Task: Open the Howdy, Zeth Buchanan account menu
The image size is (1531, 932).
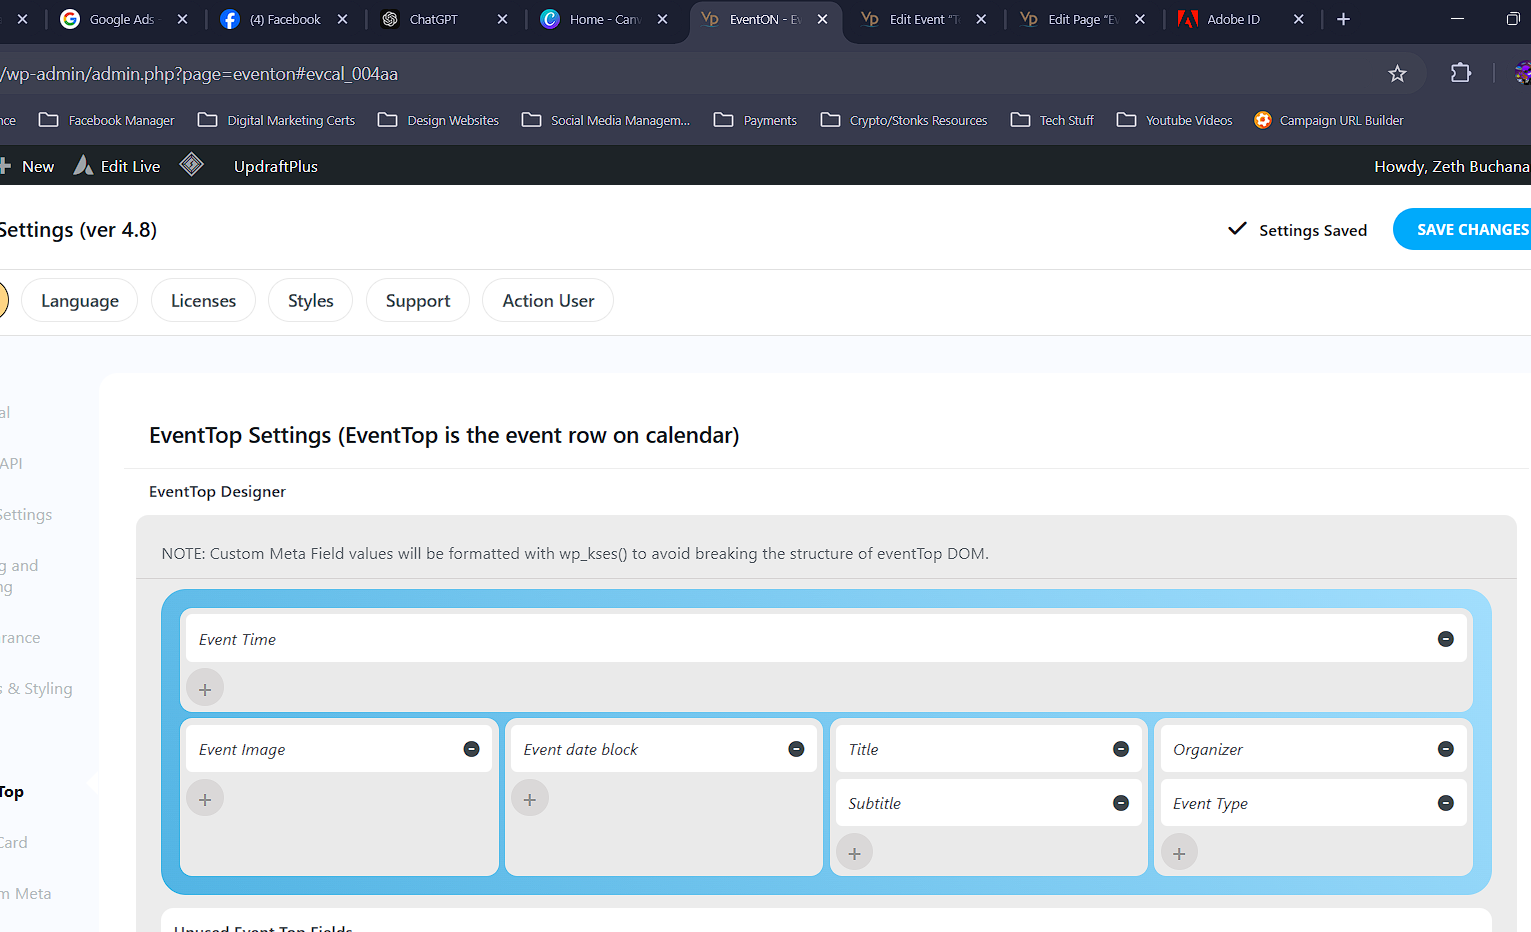Action: click(1452, 166)
